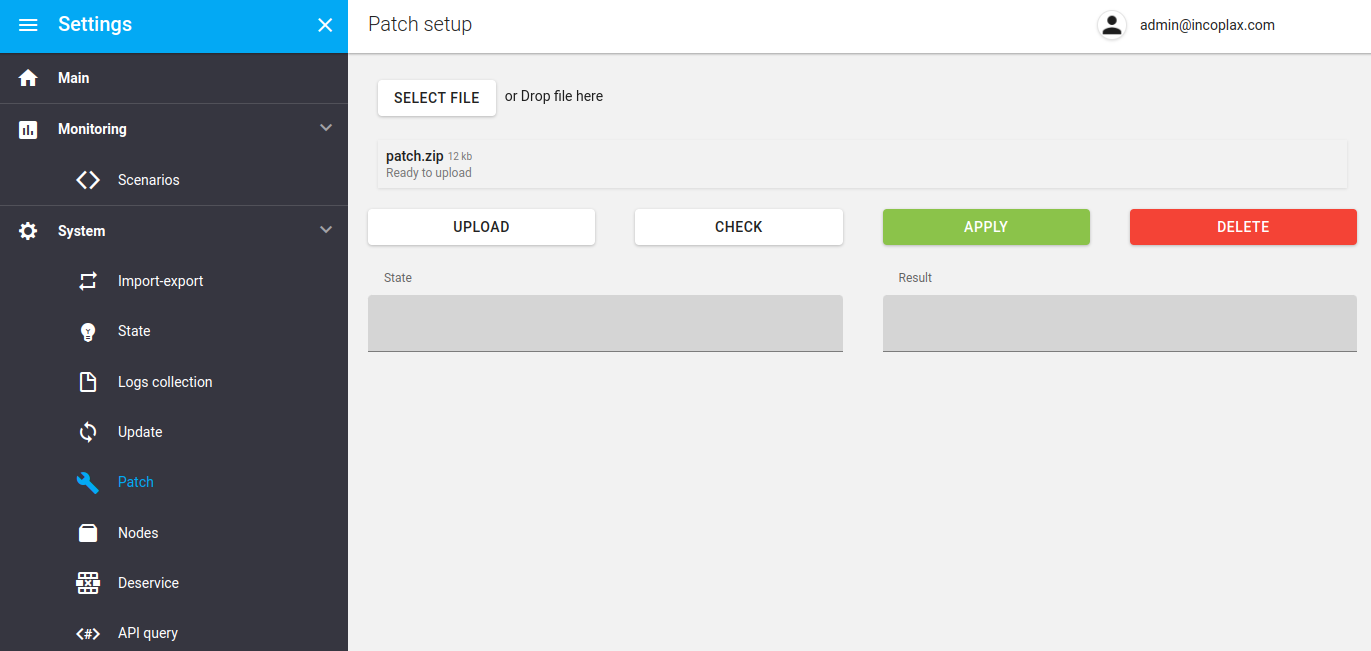
Task: Click admin@incoplax.com account name
Action: (1207, 25)
